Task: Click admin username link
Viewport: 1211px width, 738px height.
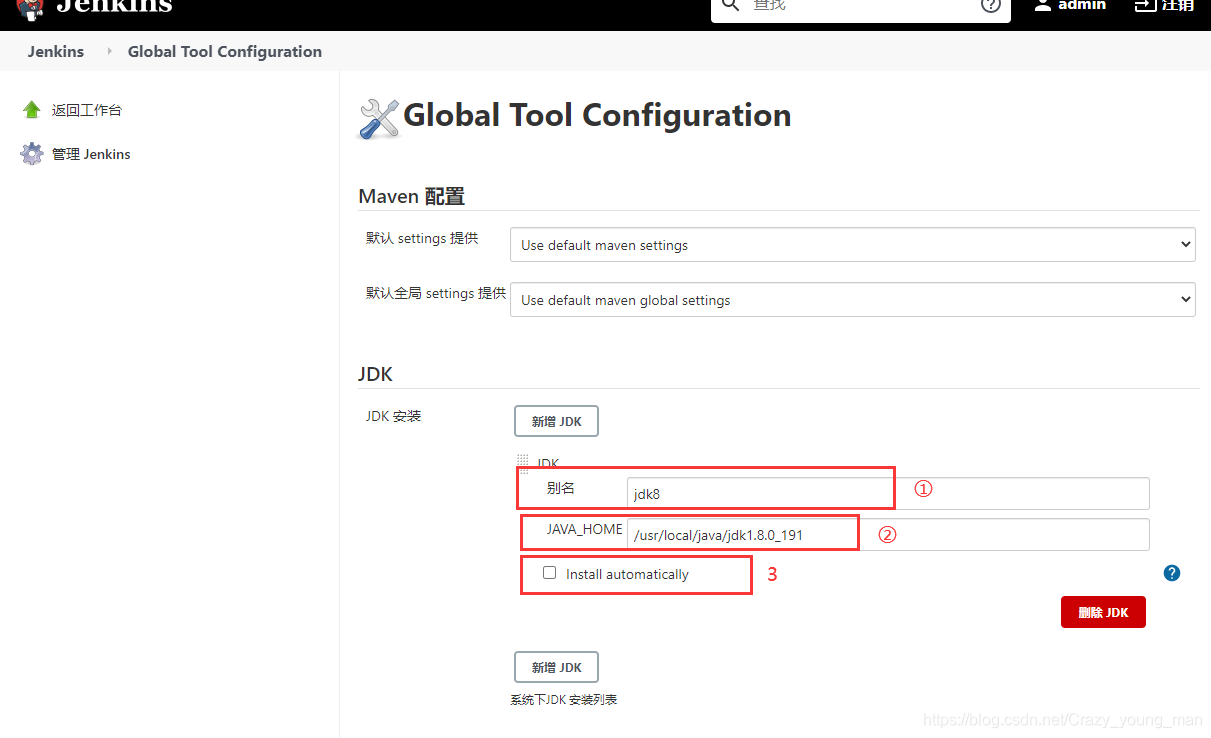Action: pos(1082,5)
